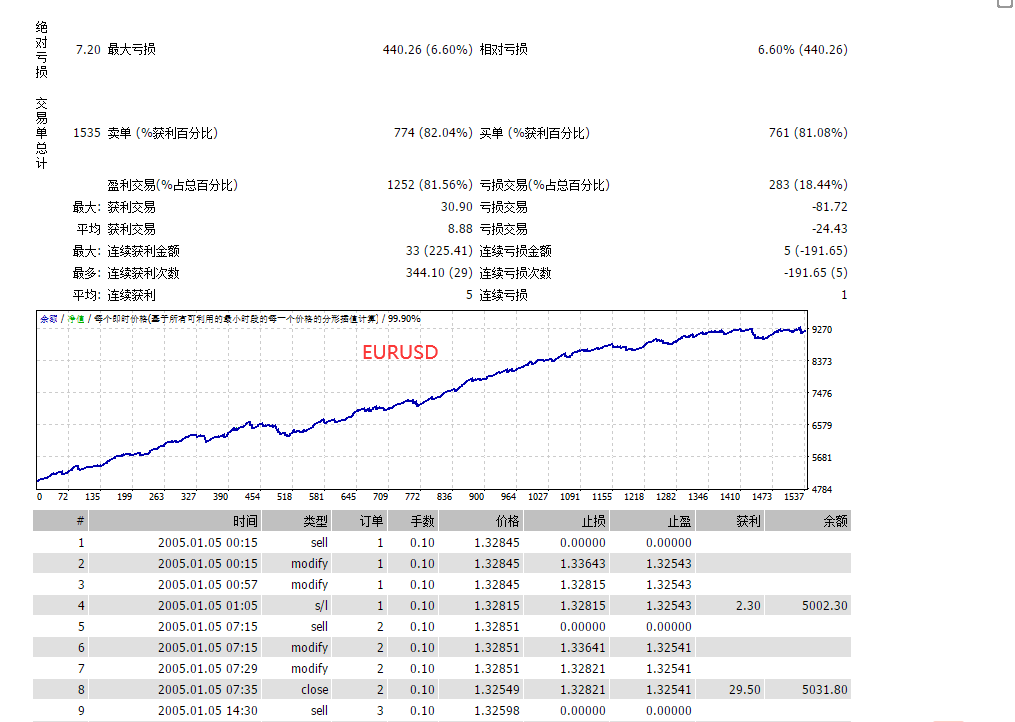Select the 连续获利金额 label
The width and height of the screenshot is (1015, 722).
pyautogui.click(x=144, y=251)
